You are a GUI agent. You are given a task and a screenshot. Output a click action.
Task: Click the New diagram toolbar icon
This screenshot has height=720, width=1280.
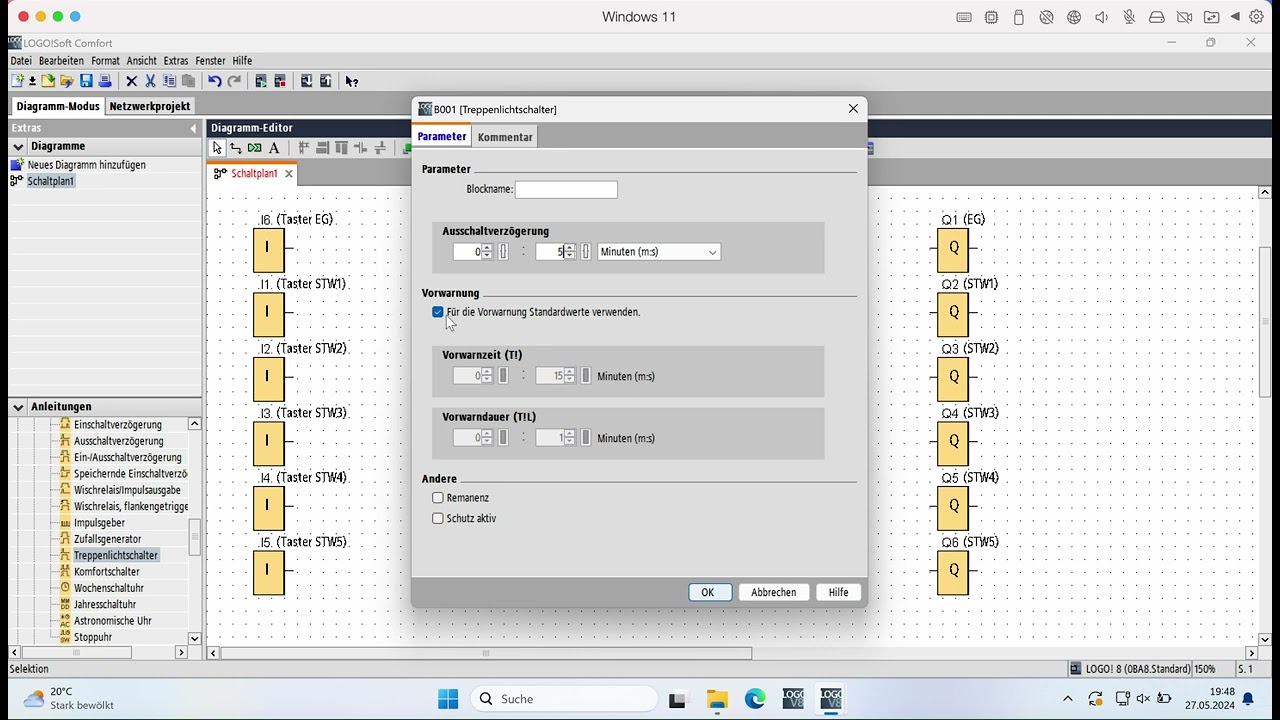(18, 81)
